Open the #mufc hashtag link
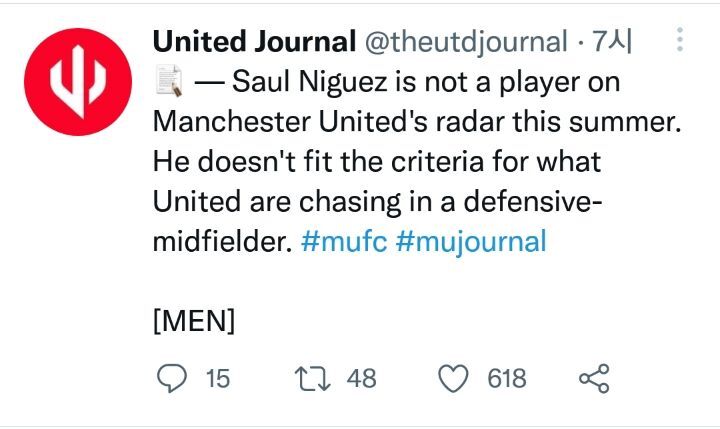Image resolution: width=720 pixels, height=429 pixels. point(344,241)
